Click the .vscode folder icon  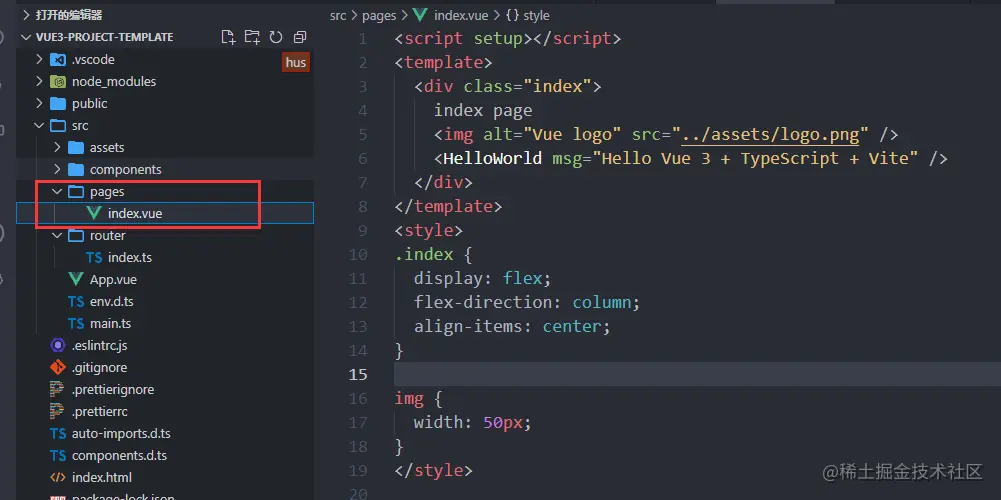(58, 59)
